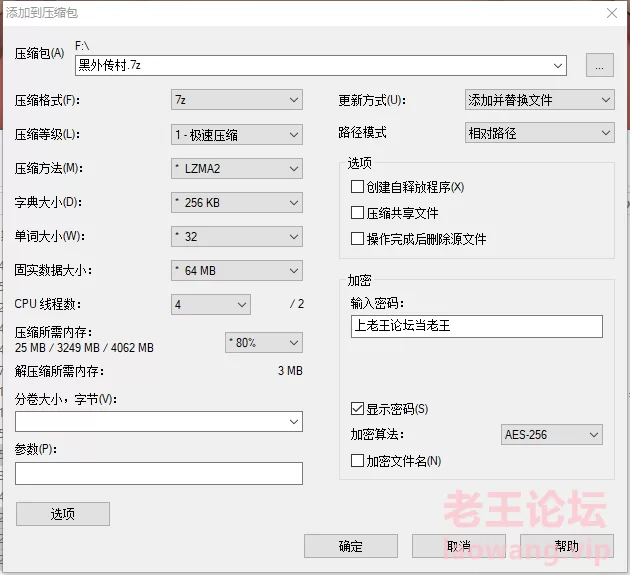Click the text 25 MB / 3249 MB / 4062 MB

coord(84,348)
